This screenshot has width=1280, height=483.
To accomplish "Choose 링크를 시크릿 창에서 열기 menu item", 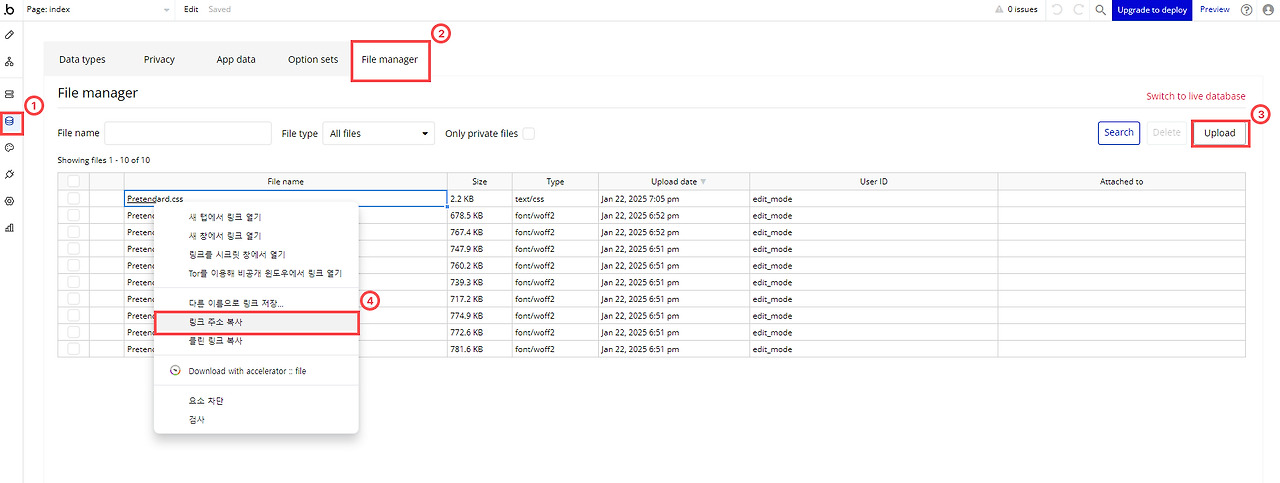I will coord(256,254).
